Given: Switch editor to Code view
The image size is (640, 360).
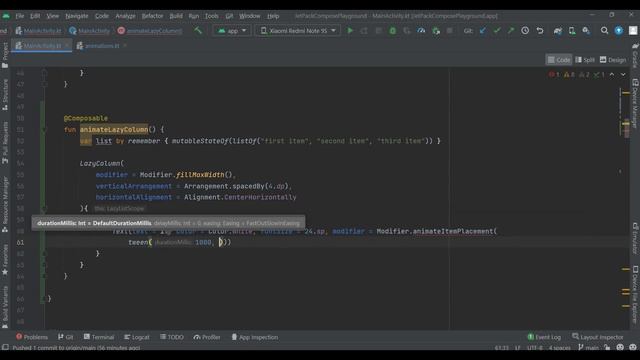Looking at the screenshot, I should (559, 60).
